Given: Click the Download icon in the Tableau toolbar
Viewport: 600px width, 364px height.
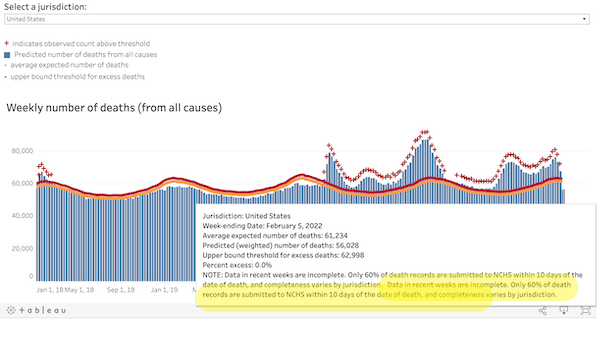Looking at the screenshot, I should point(564,310).
